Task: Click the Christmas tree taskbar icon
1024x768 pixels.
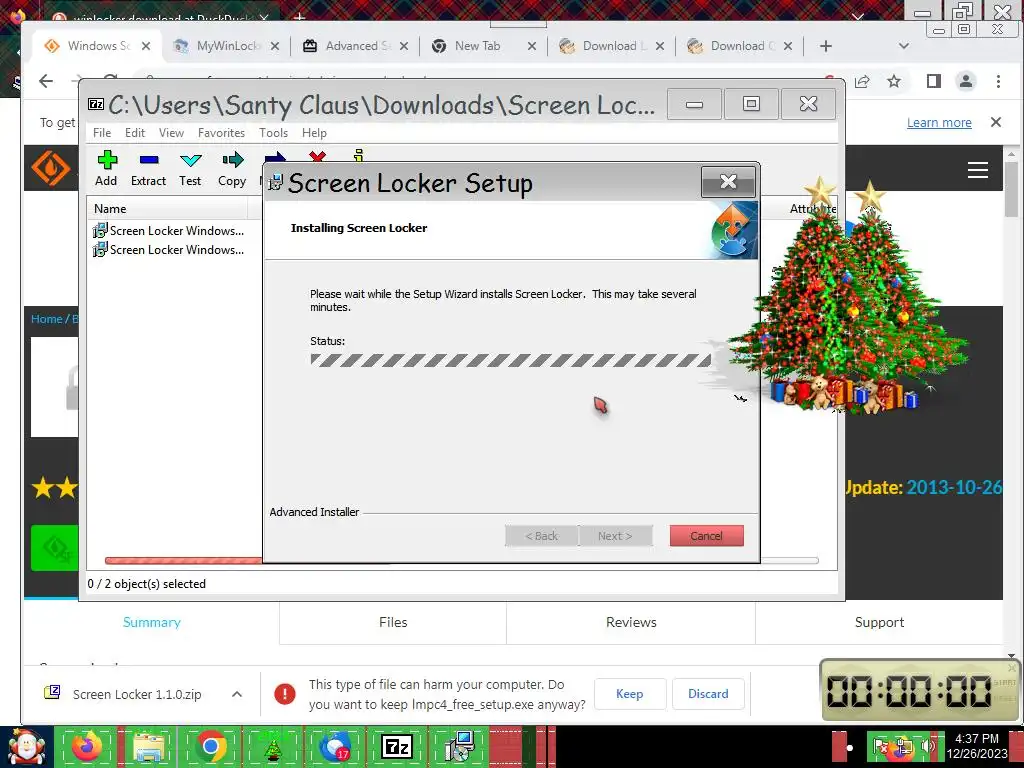Action: pyautogui.click(x=273, y=746)
